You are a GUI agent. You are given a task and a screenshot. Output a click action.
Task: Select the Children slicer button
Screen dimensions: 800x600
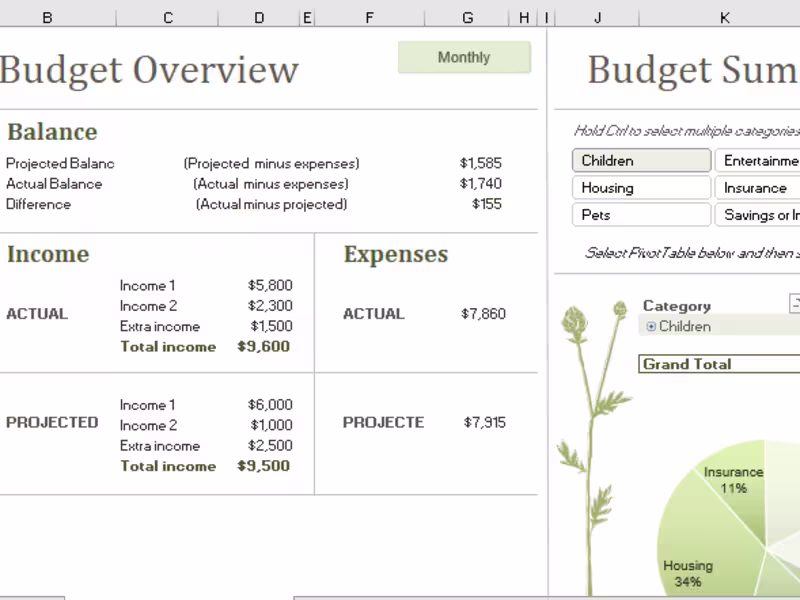pos(641,161)
